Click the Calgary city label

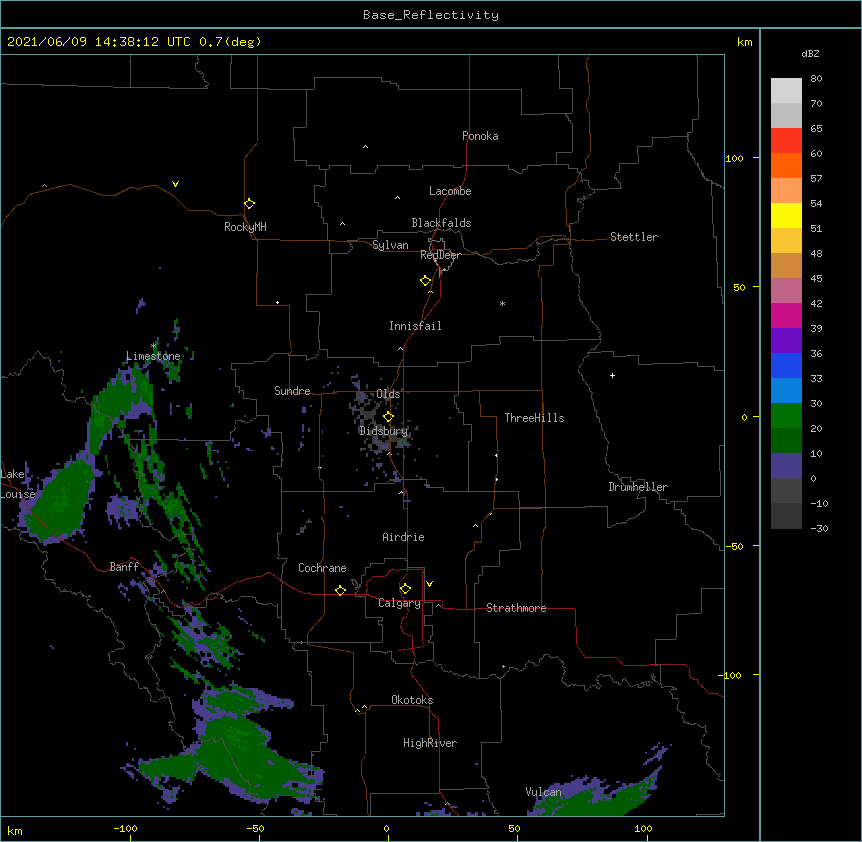coord(399,603)
